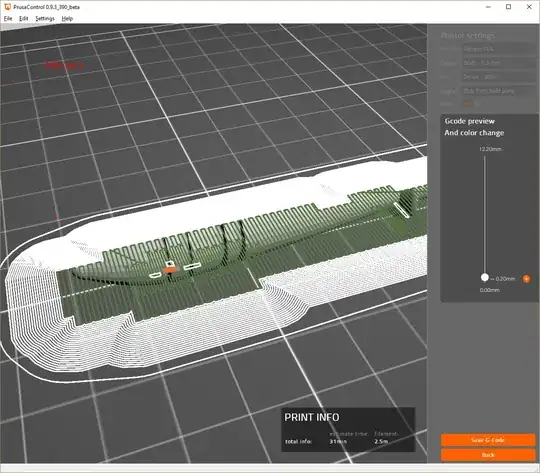Click the orange layer marker on the model
This screenshot has height=473, width=540.
(x=169, y=270)
